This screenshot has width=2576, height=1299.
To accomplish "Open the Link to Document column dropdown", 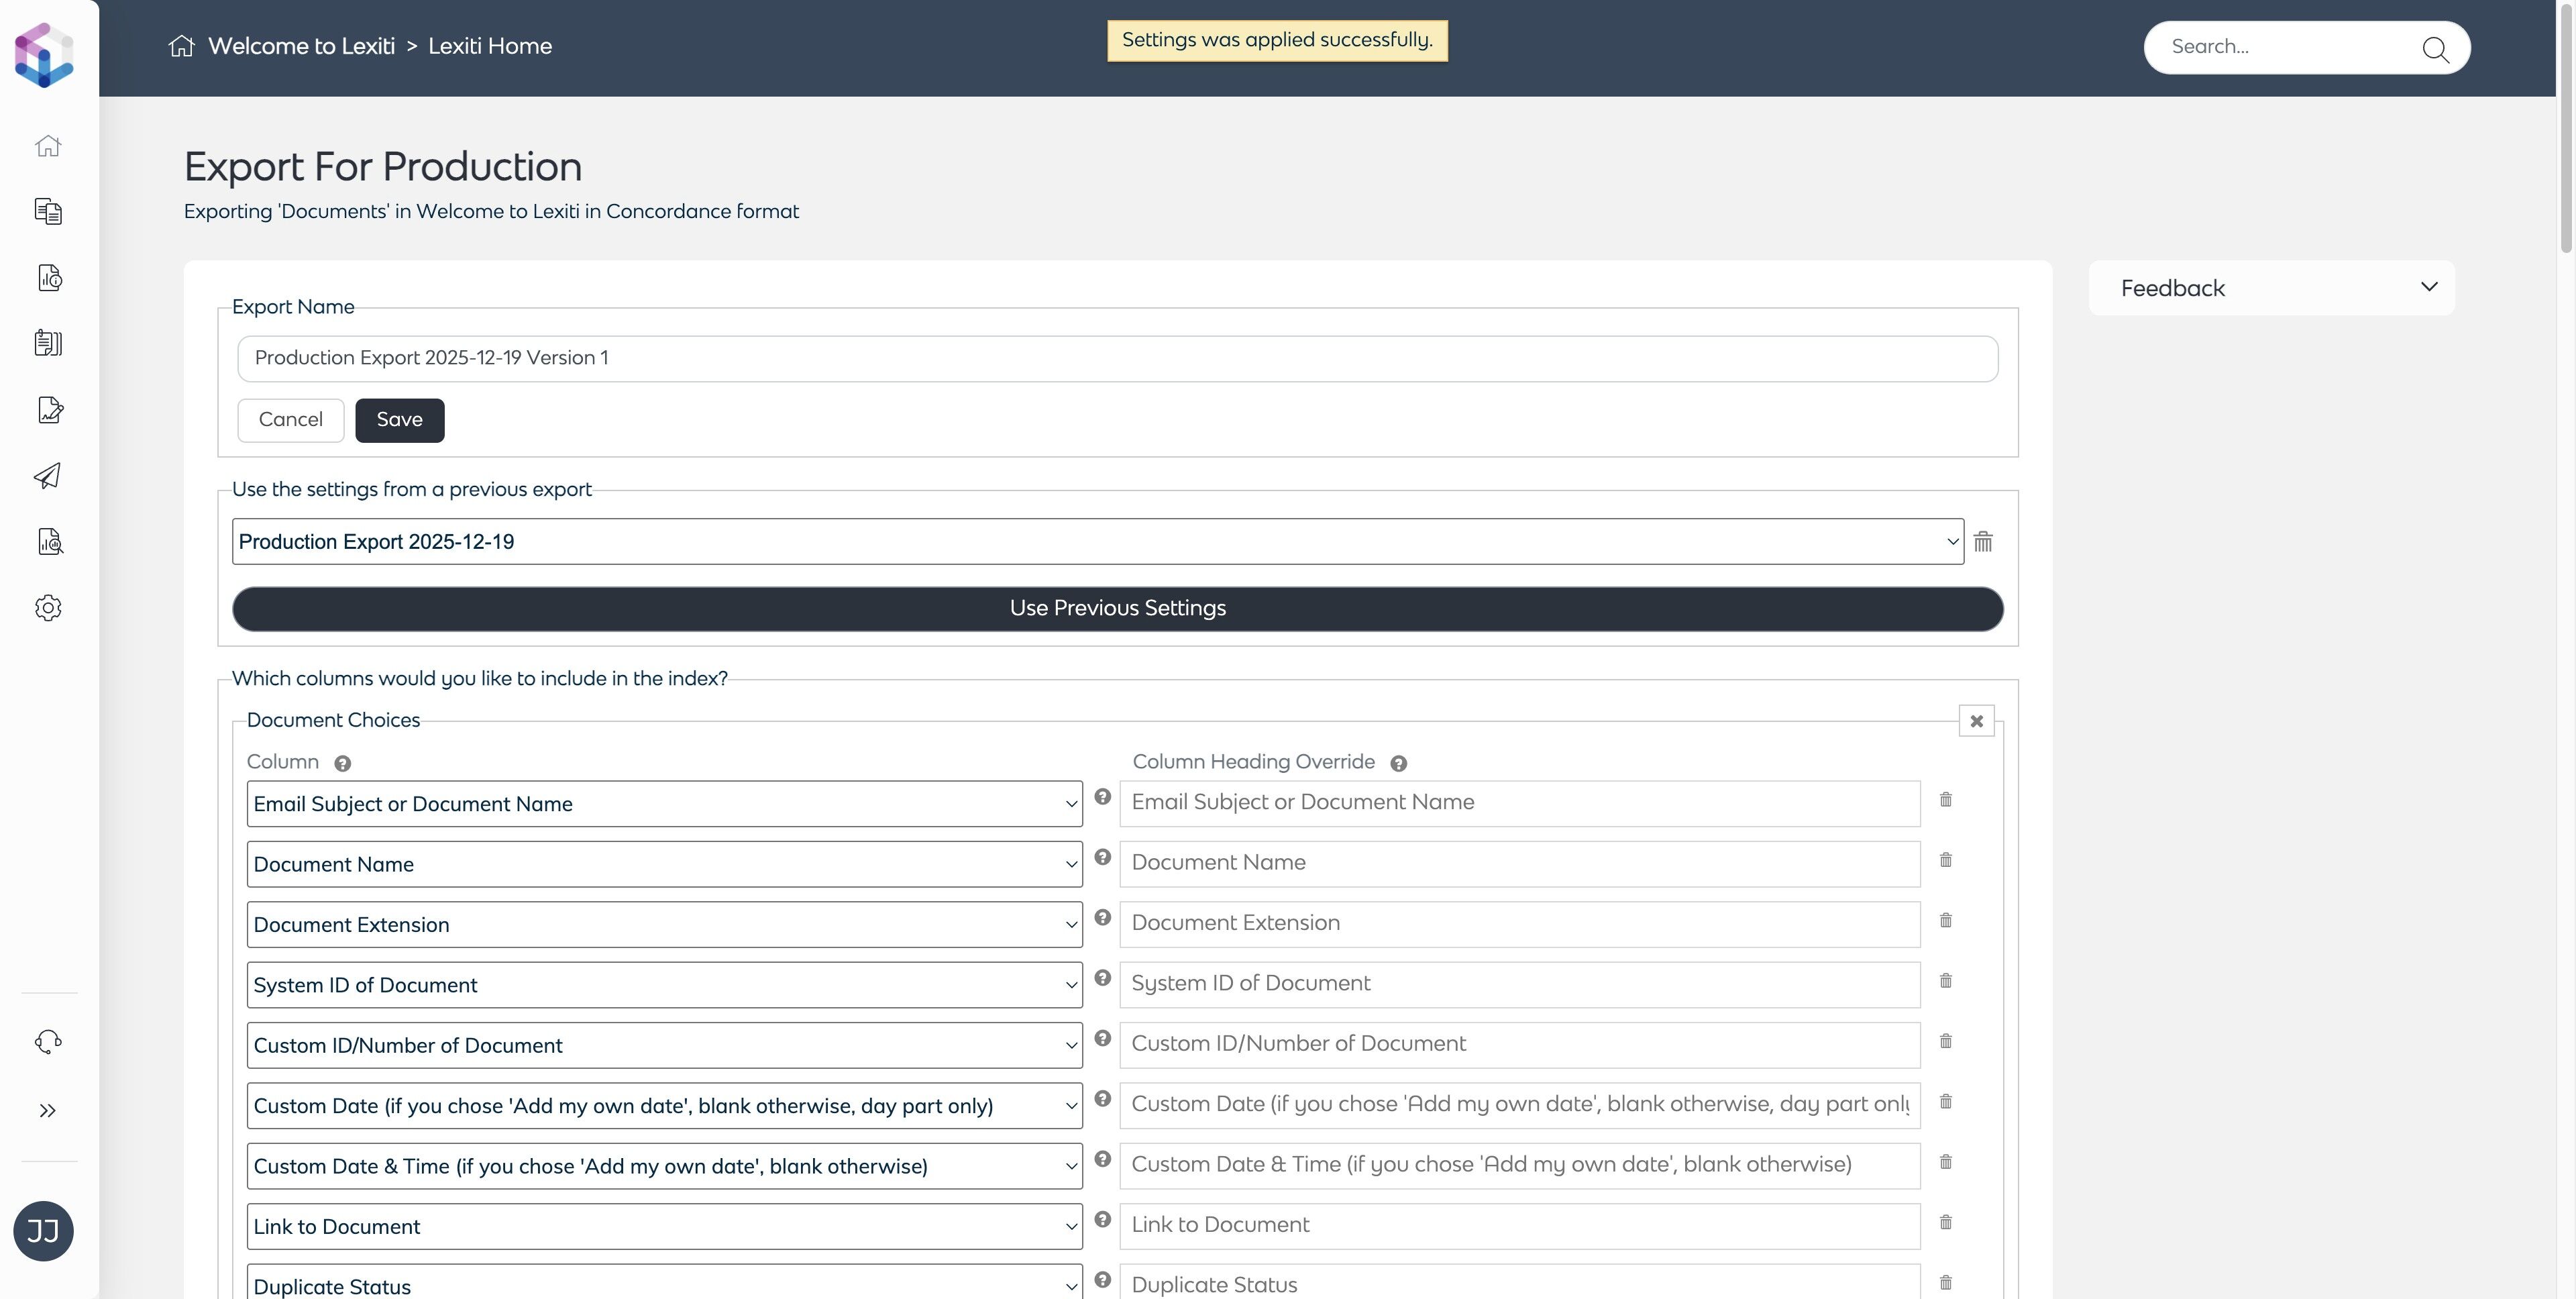I will coord(664,1226).
